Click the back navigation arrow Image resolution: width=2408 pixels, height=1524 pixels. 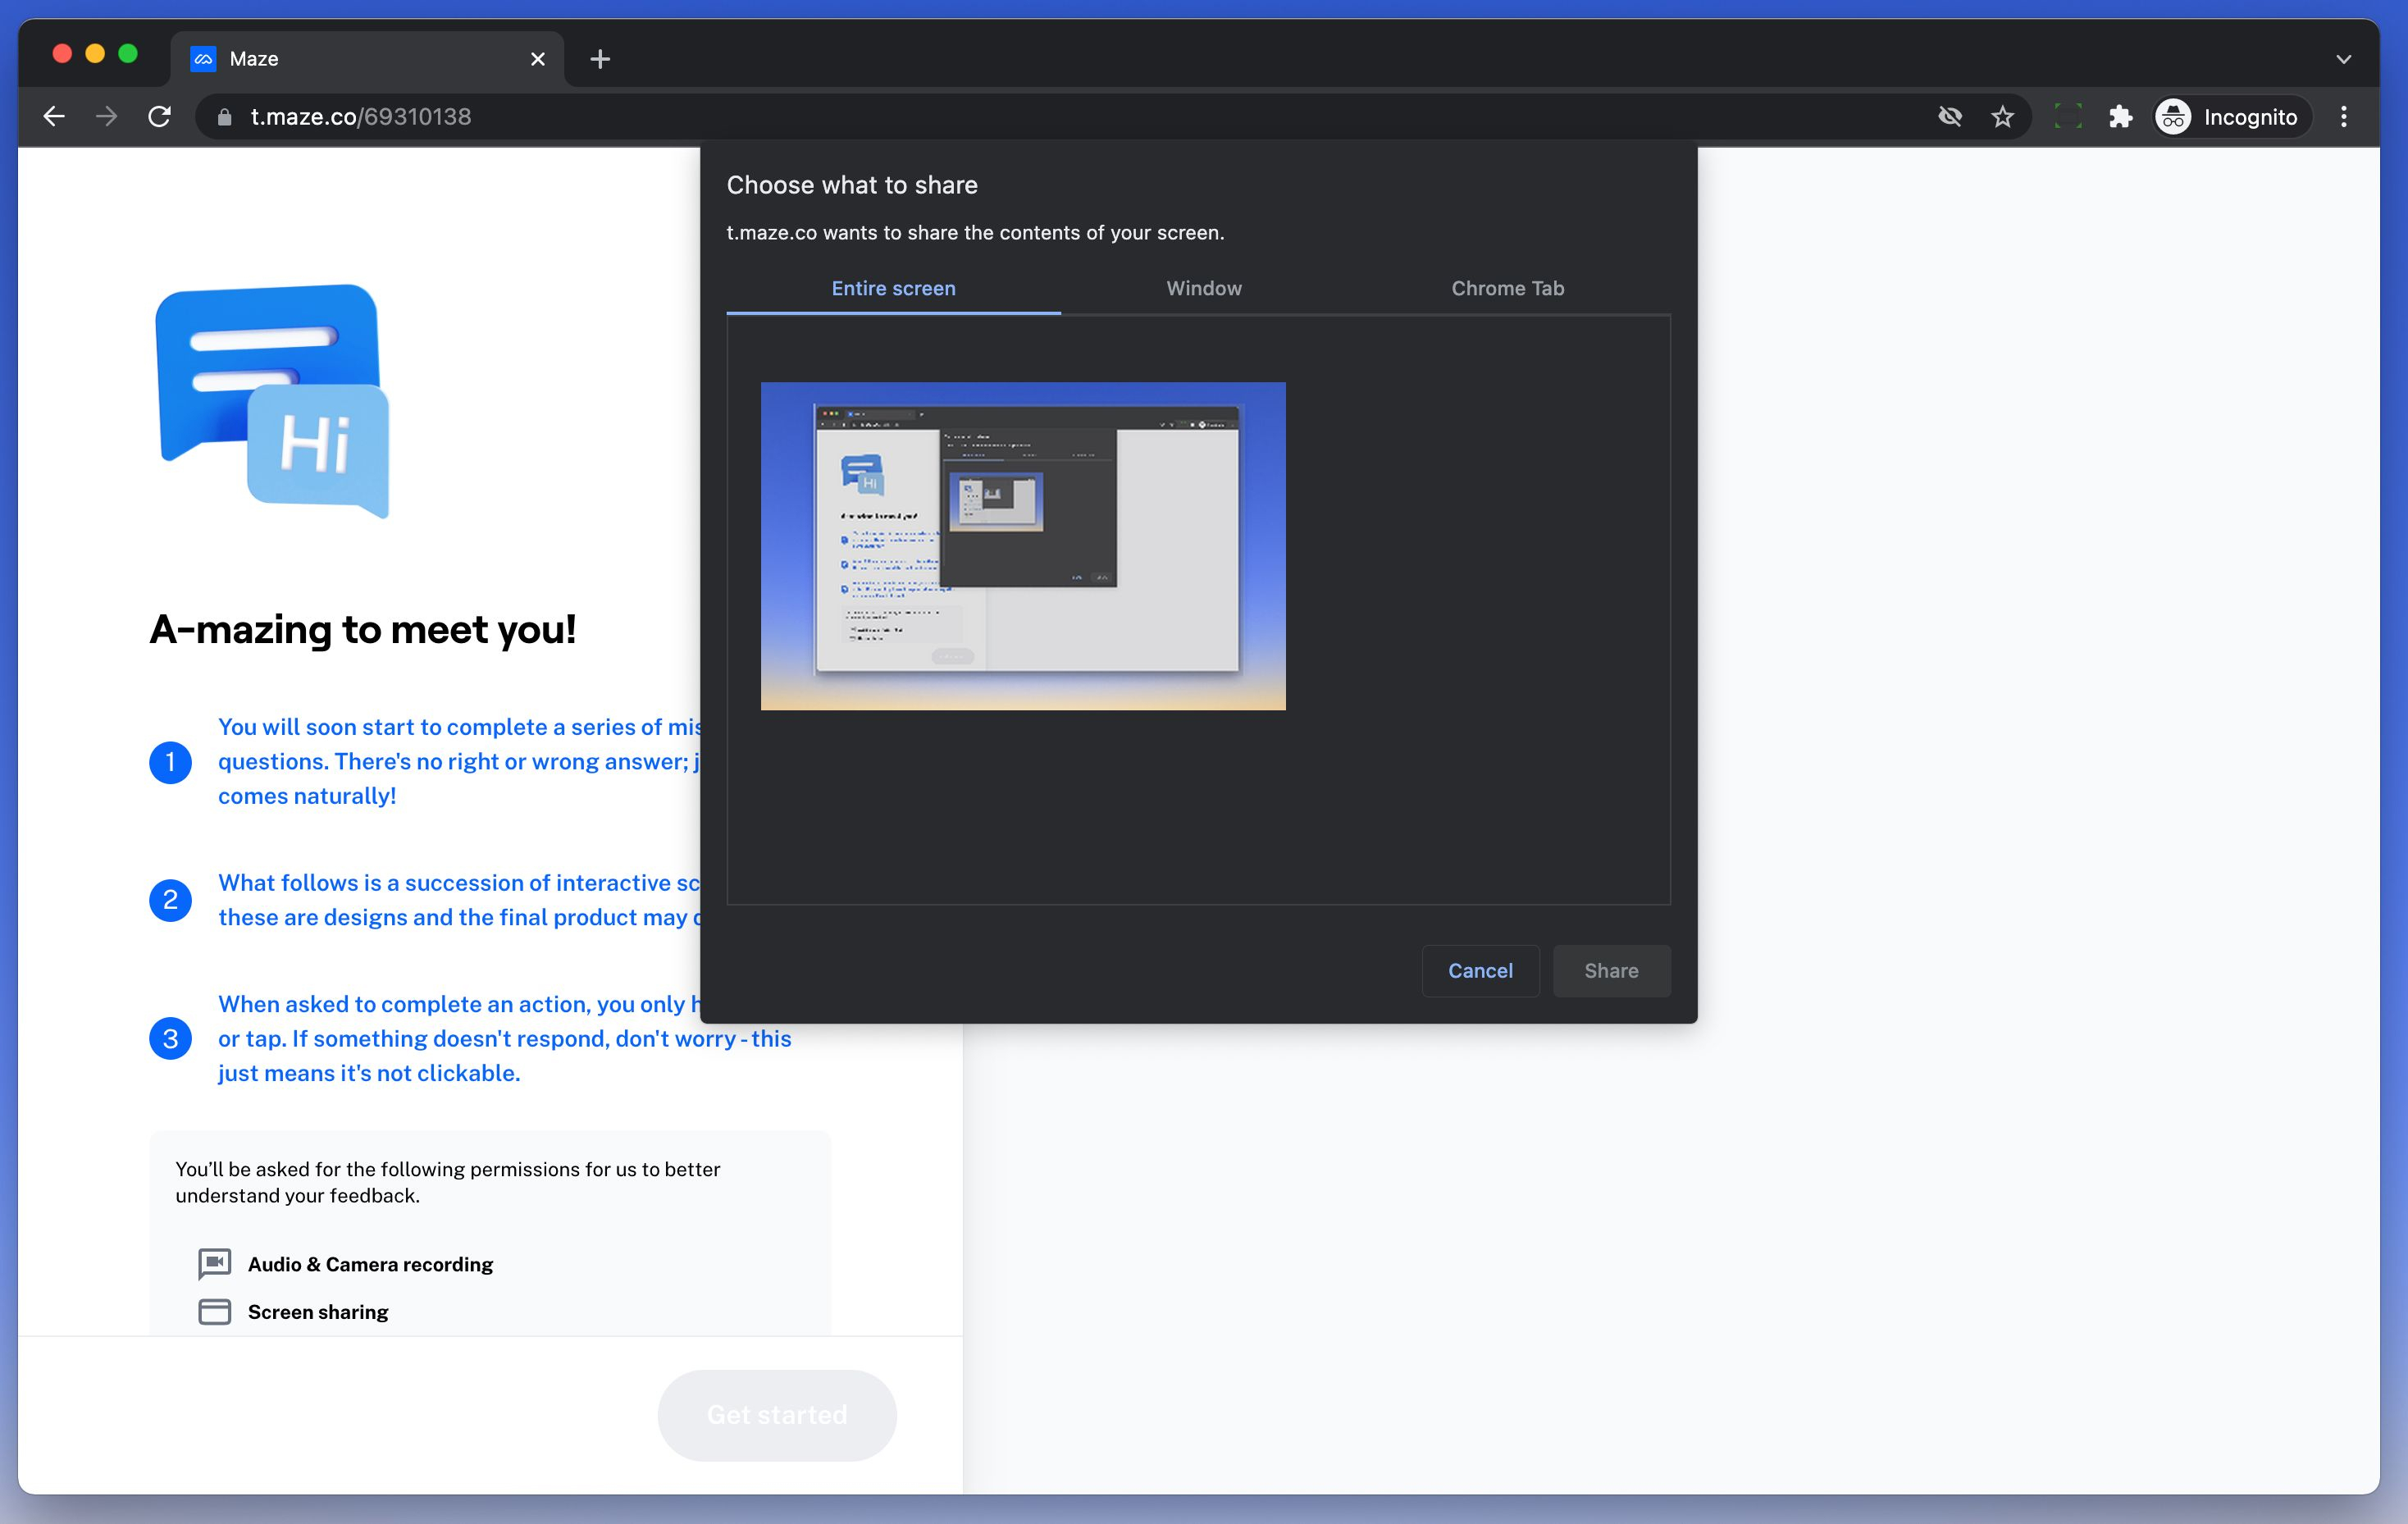(54, 116)
